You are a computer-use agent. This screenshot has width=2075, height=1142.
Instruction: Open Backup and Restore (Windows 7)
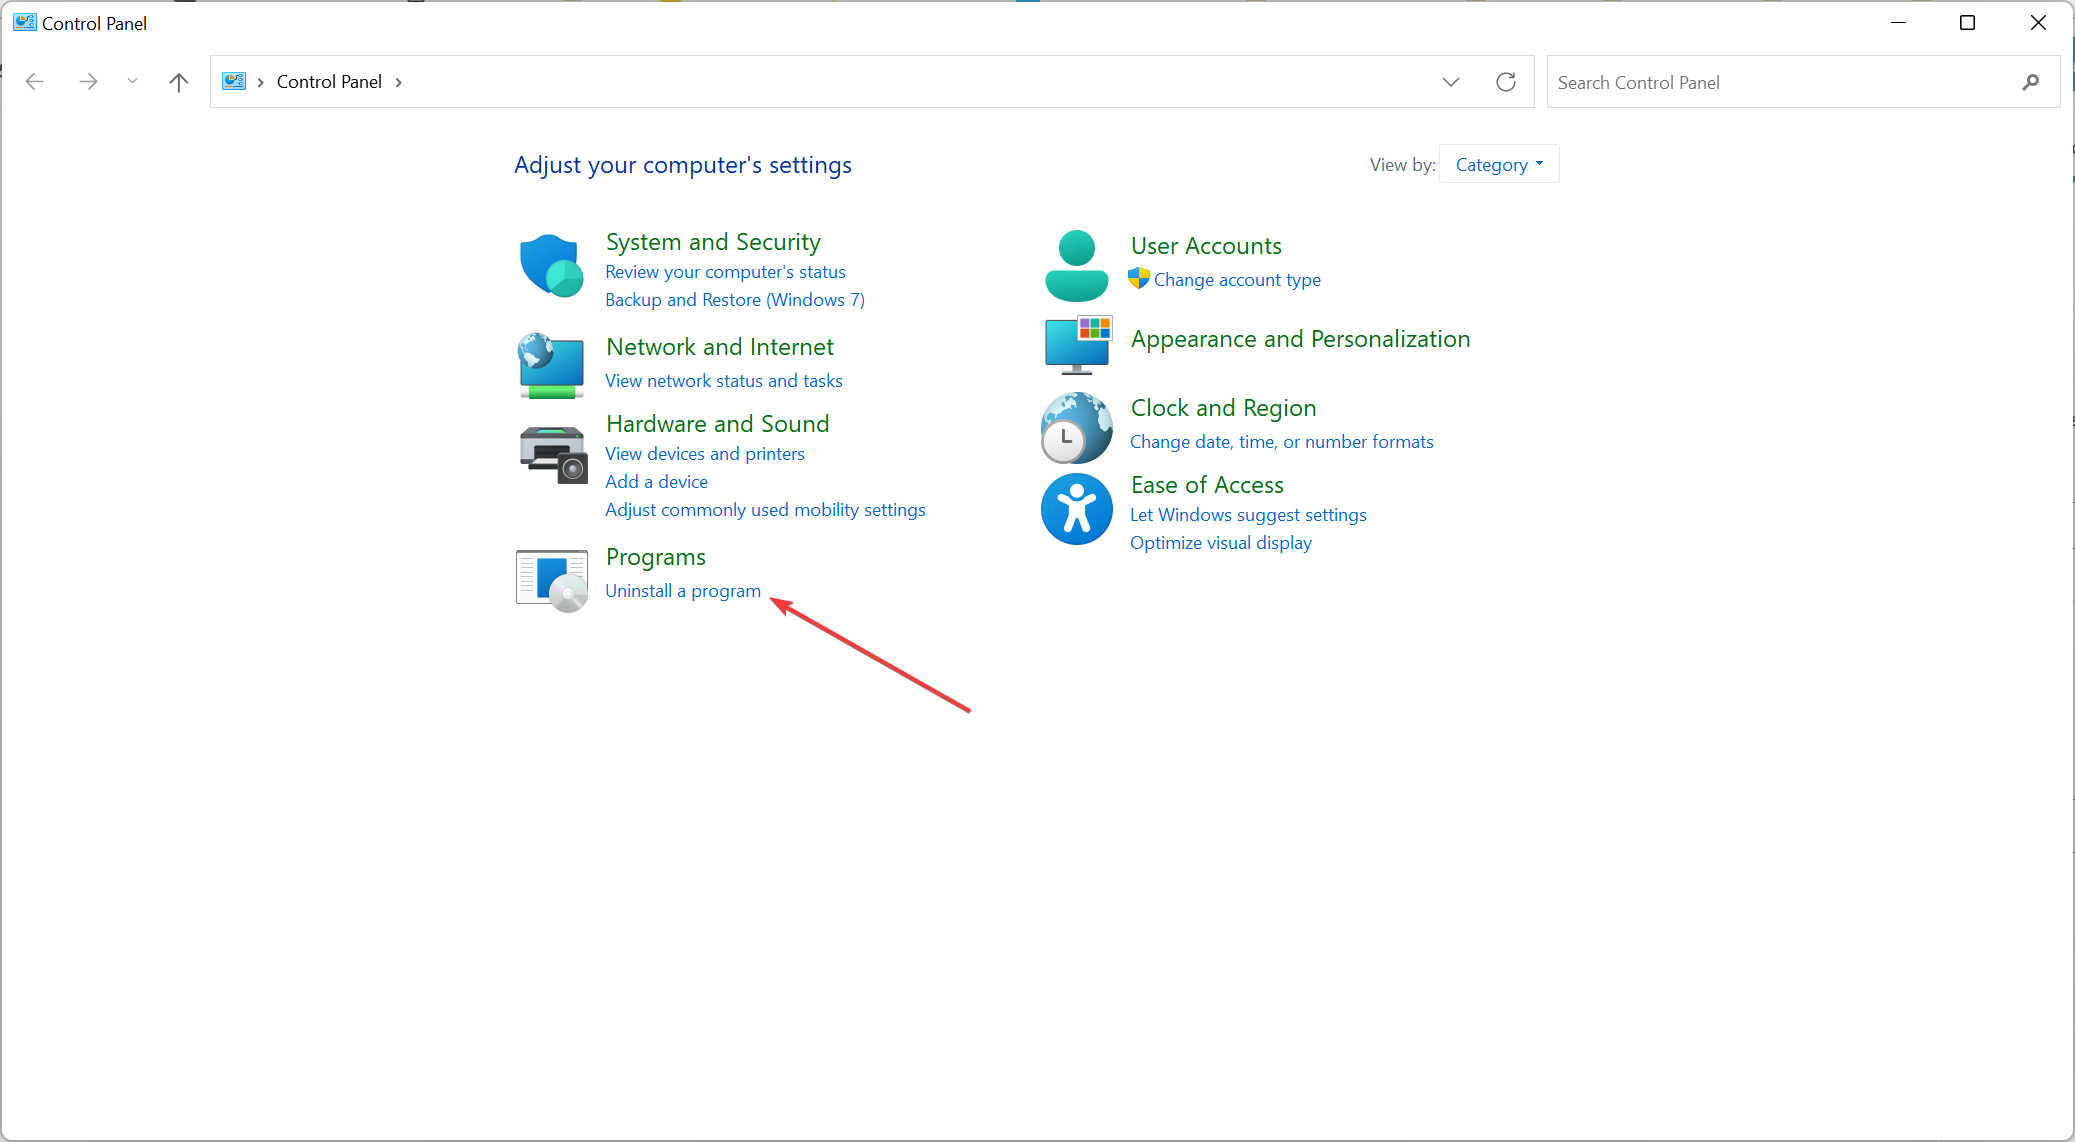[734, 300]
